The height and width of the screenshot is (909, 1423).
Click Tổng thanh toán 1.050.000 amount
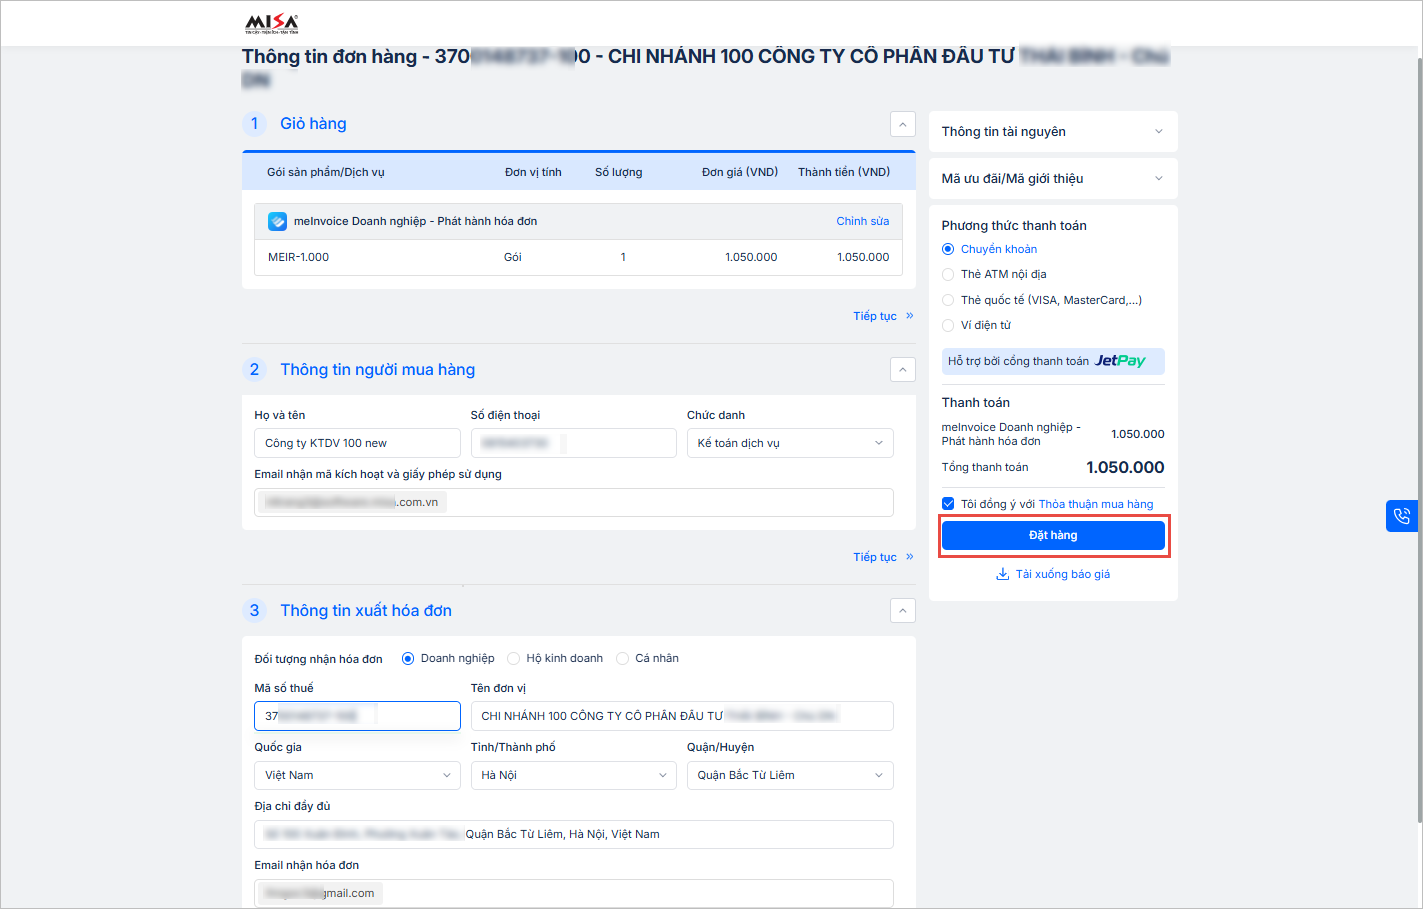pyautogui.click(x=1125, y=467)
